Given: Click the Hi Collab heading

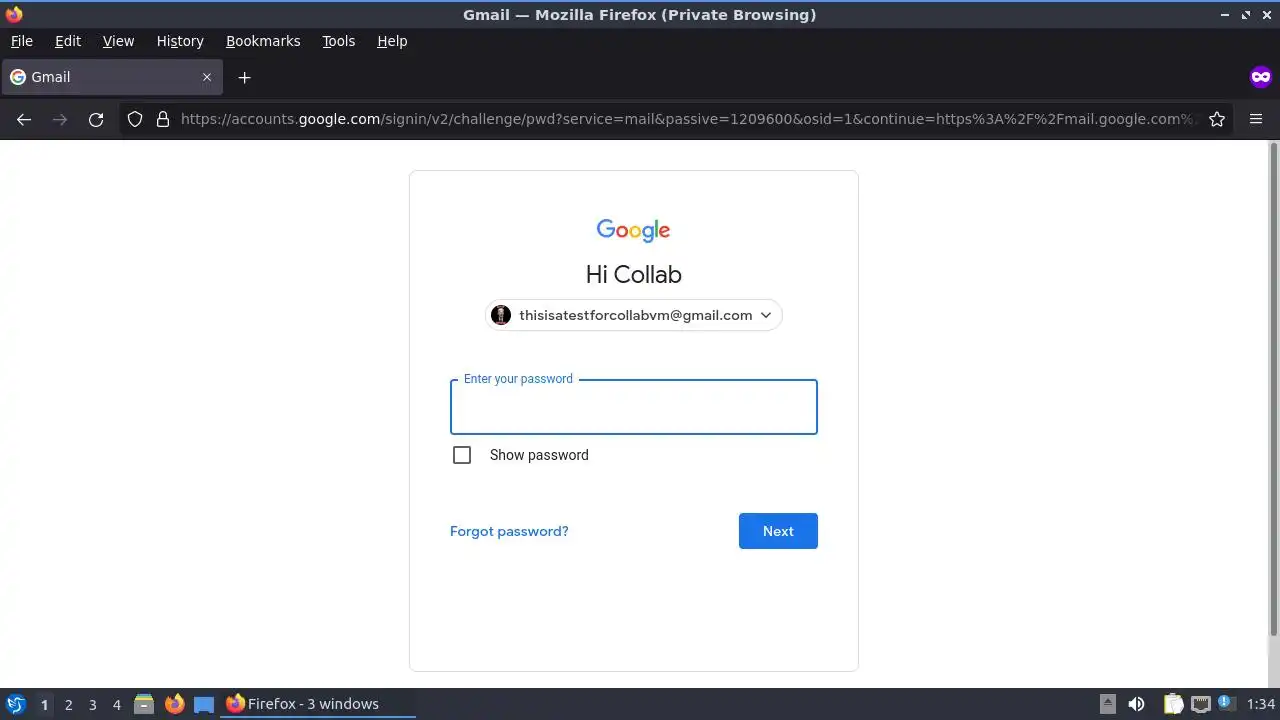Looking at the screenshot, I should (633, 274).
